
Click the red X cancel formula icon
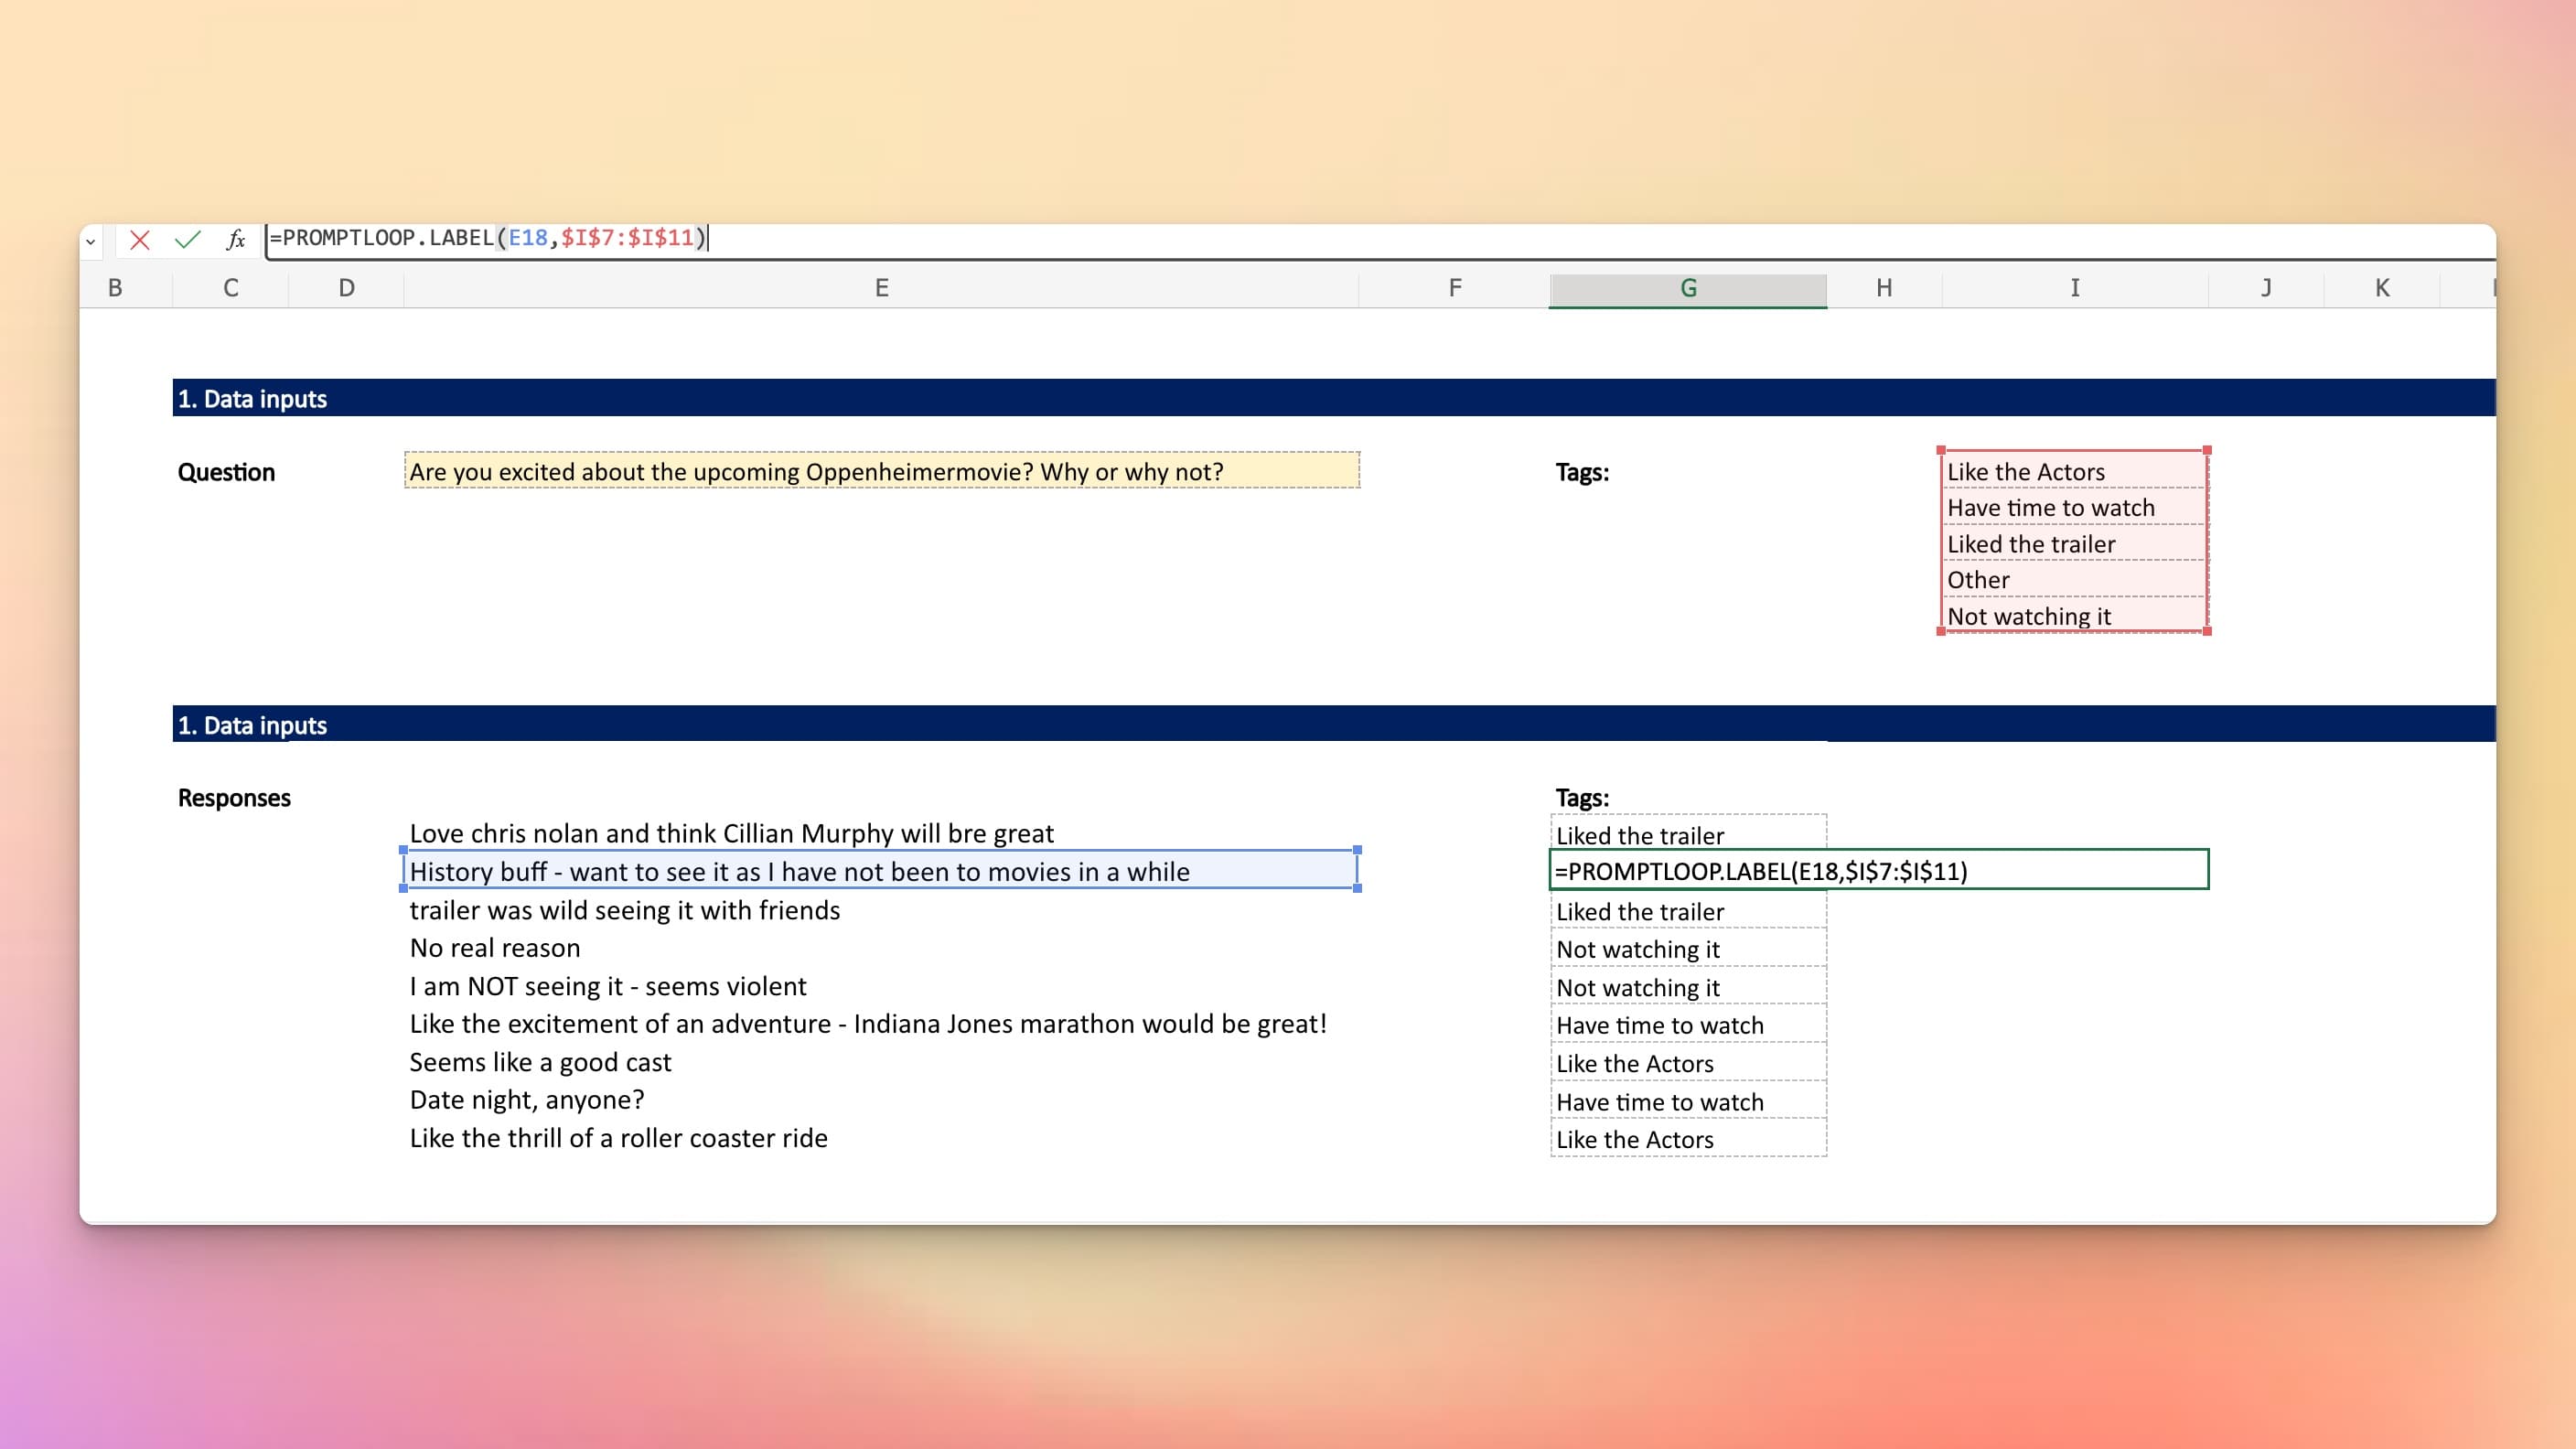point(140,239)
